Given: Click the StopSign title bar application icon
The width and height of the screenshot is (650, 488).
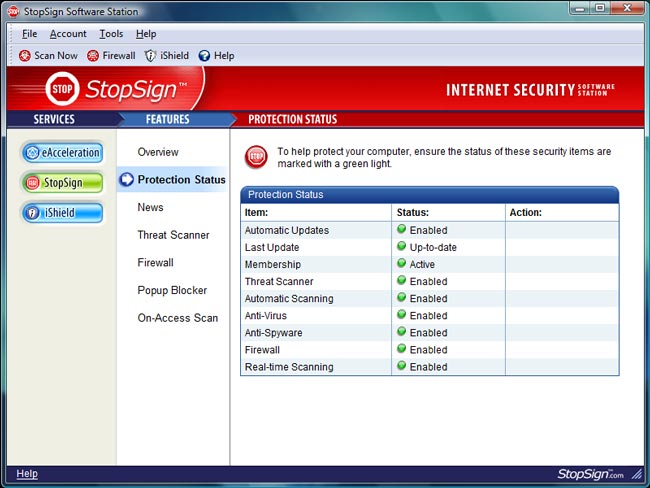Looking at the screenshot, I should pos(13,11).
